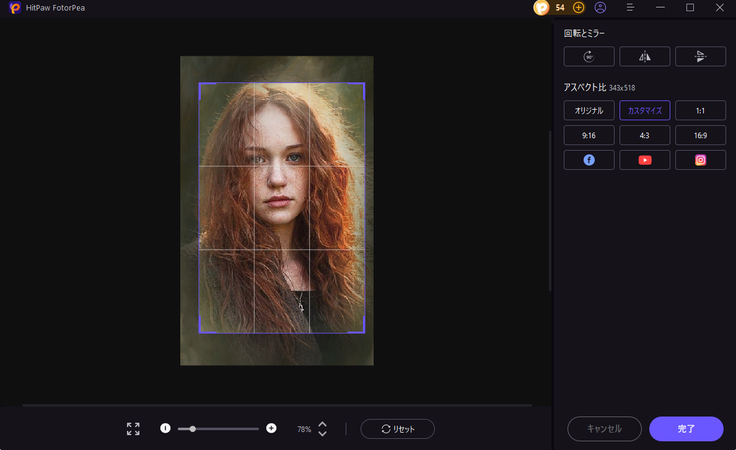Select the YouTube aspect ratio preset
736x450 pixels.
[645, 160]
